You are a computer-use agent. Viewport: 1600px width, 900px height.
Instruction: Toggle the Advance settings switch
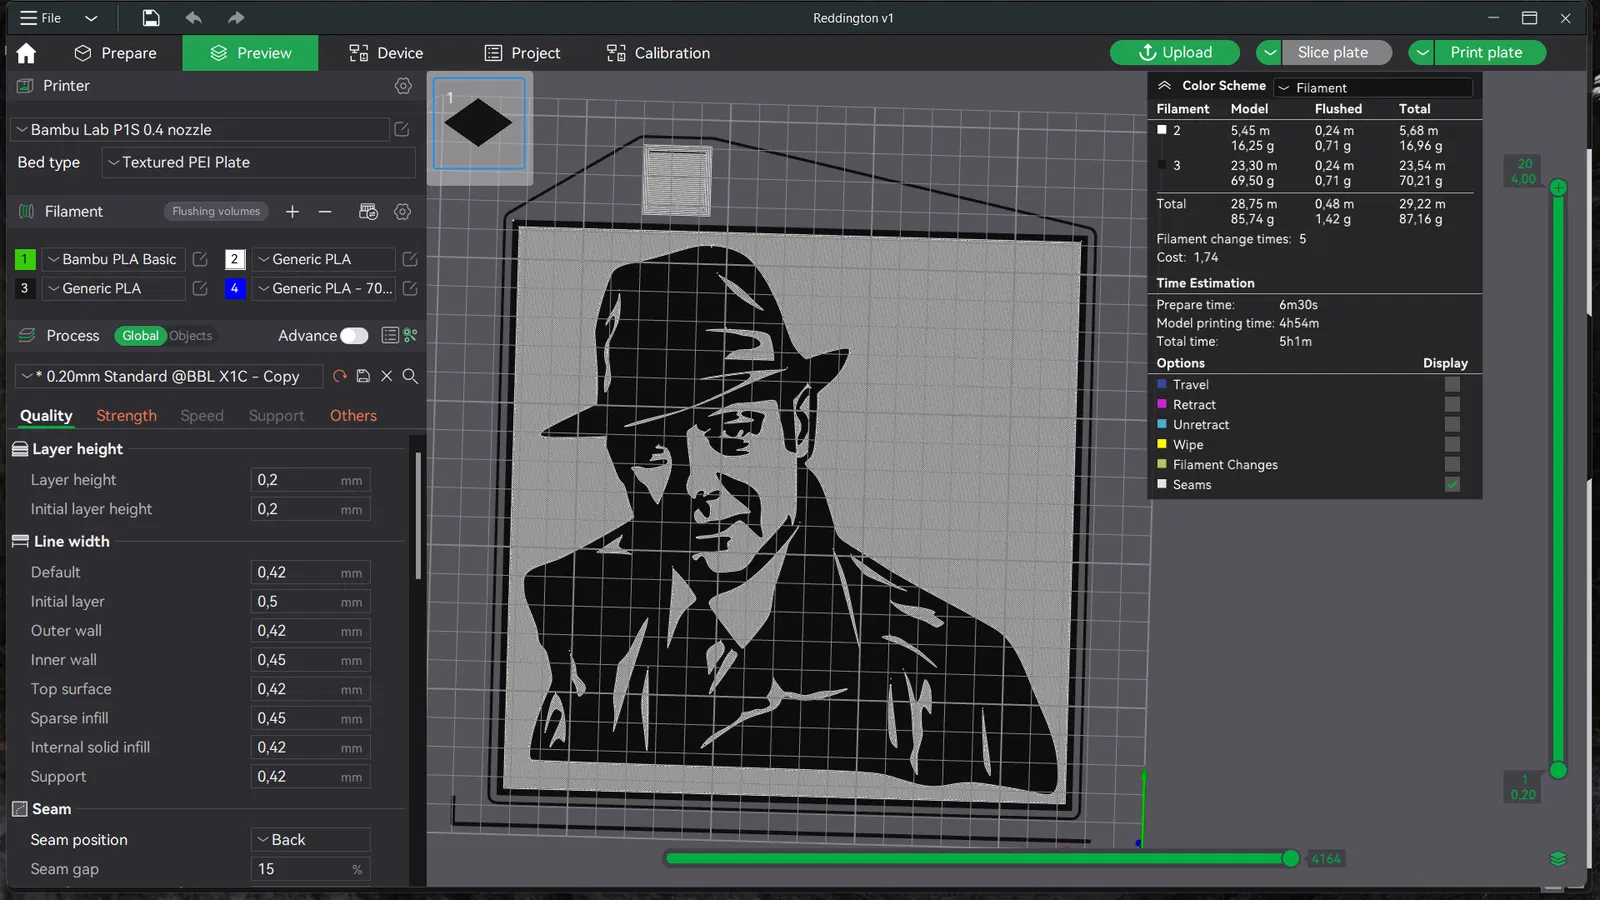point(354,336)
